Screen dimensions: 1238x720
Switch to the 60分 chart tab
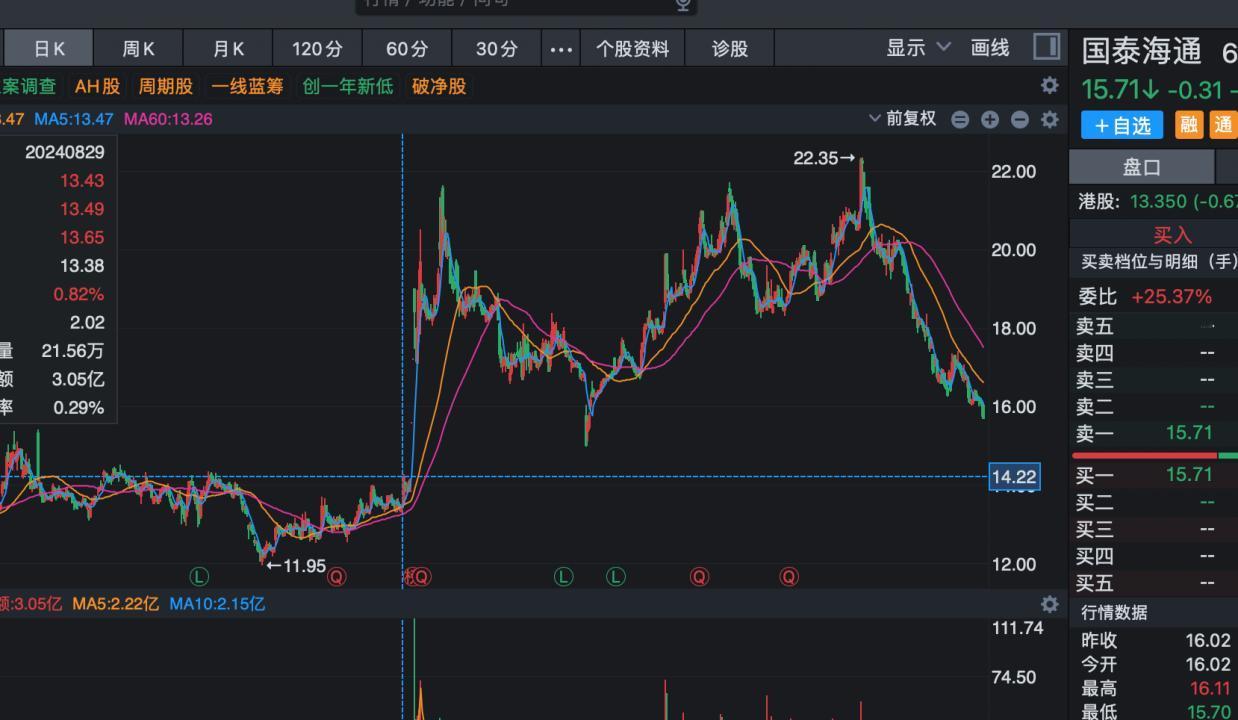point(407,48)
